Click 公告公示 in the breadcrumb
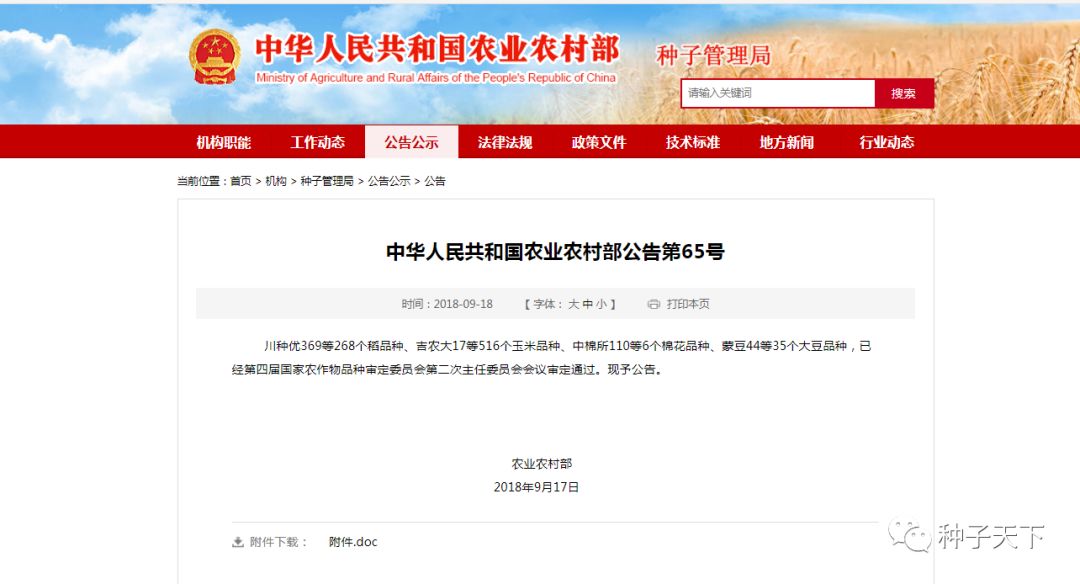 coord(389,181)
